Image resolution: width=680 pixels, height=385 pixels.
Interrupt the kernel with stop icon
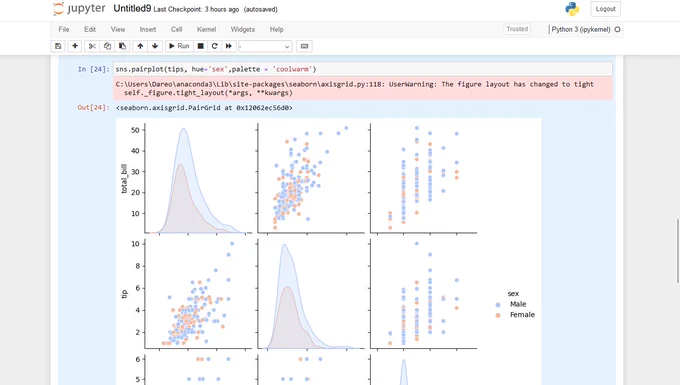pyautogui.click(x=200, y=46)
